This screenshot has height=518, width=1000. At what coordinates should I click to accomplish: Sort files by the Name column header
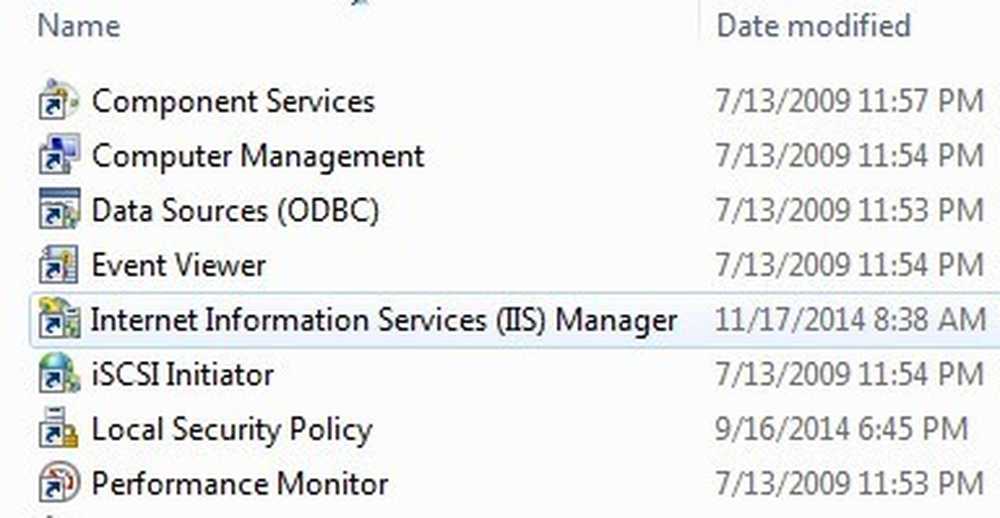coord(79,27)
